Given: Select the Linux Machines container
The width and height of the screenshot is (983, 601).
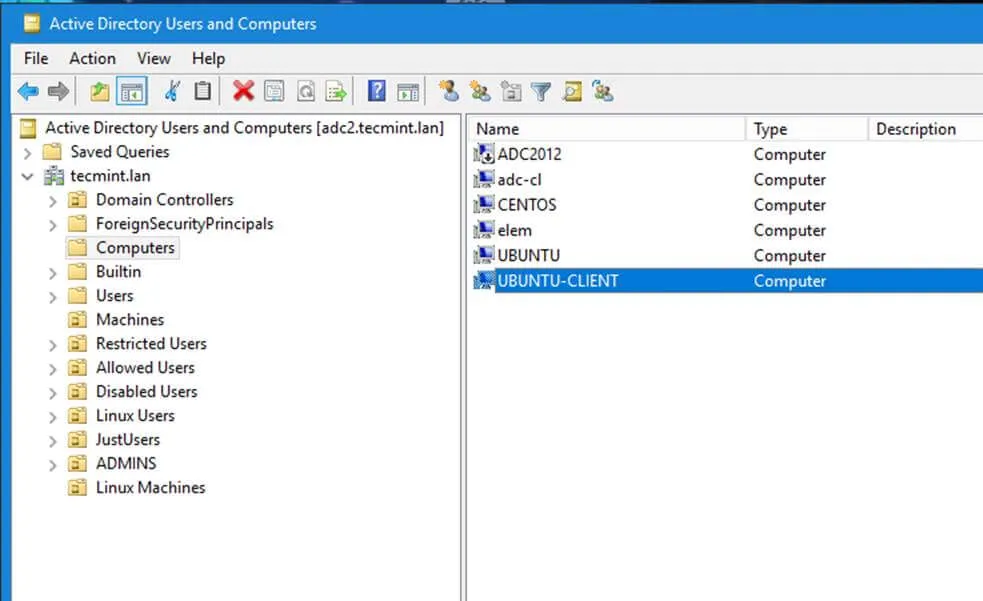Looking at the screenshot, I should pyautogui.click(x=150, y=488).
